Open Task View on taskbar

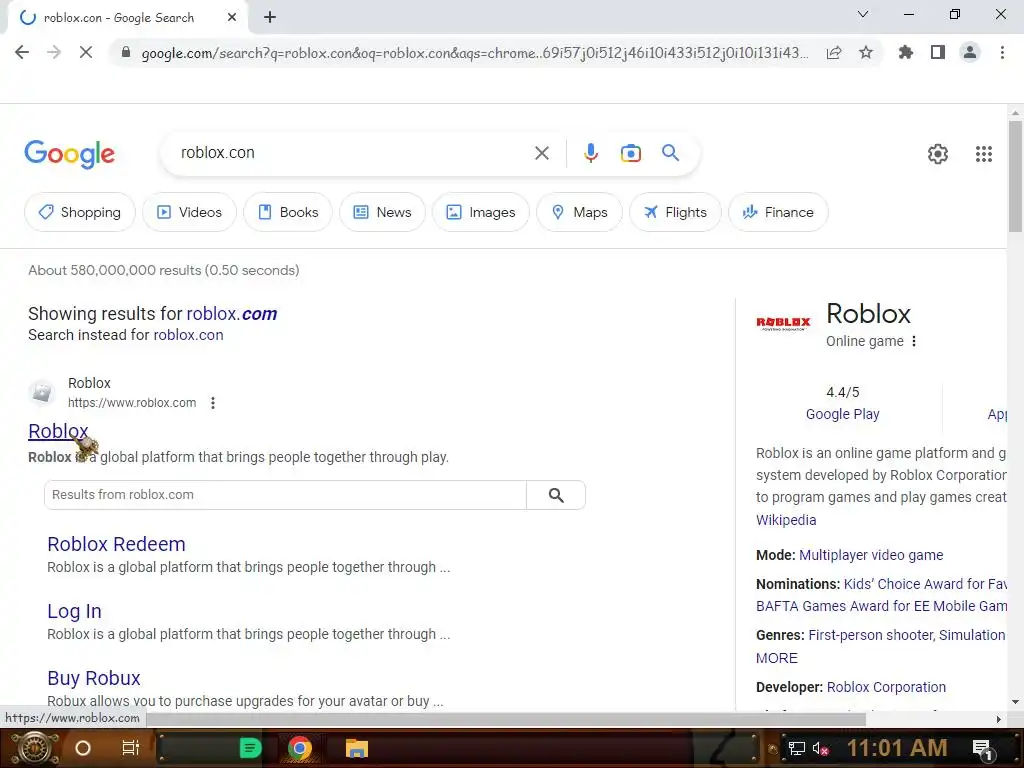[131, 748]
